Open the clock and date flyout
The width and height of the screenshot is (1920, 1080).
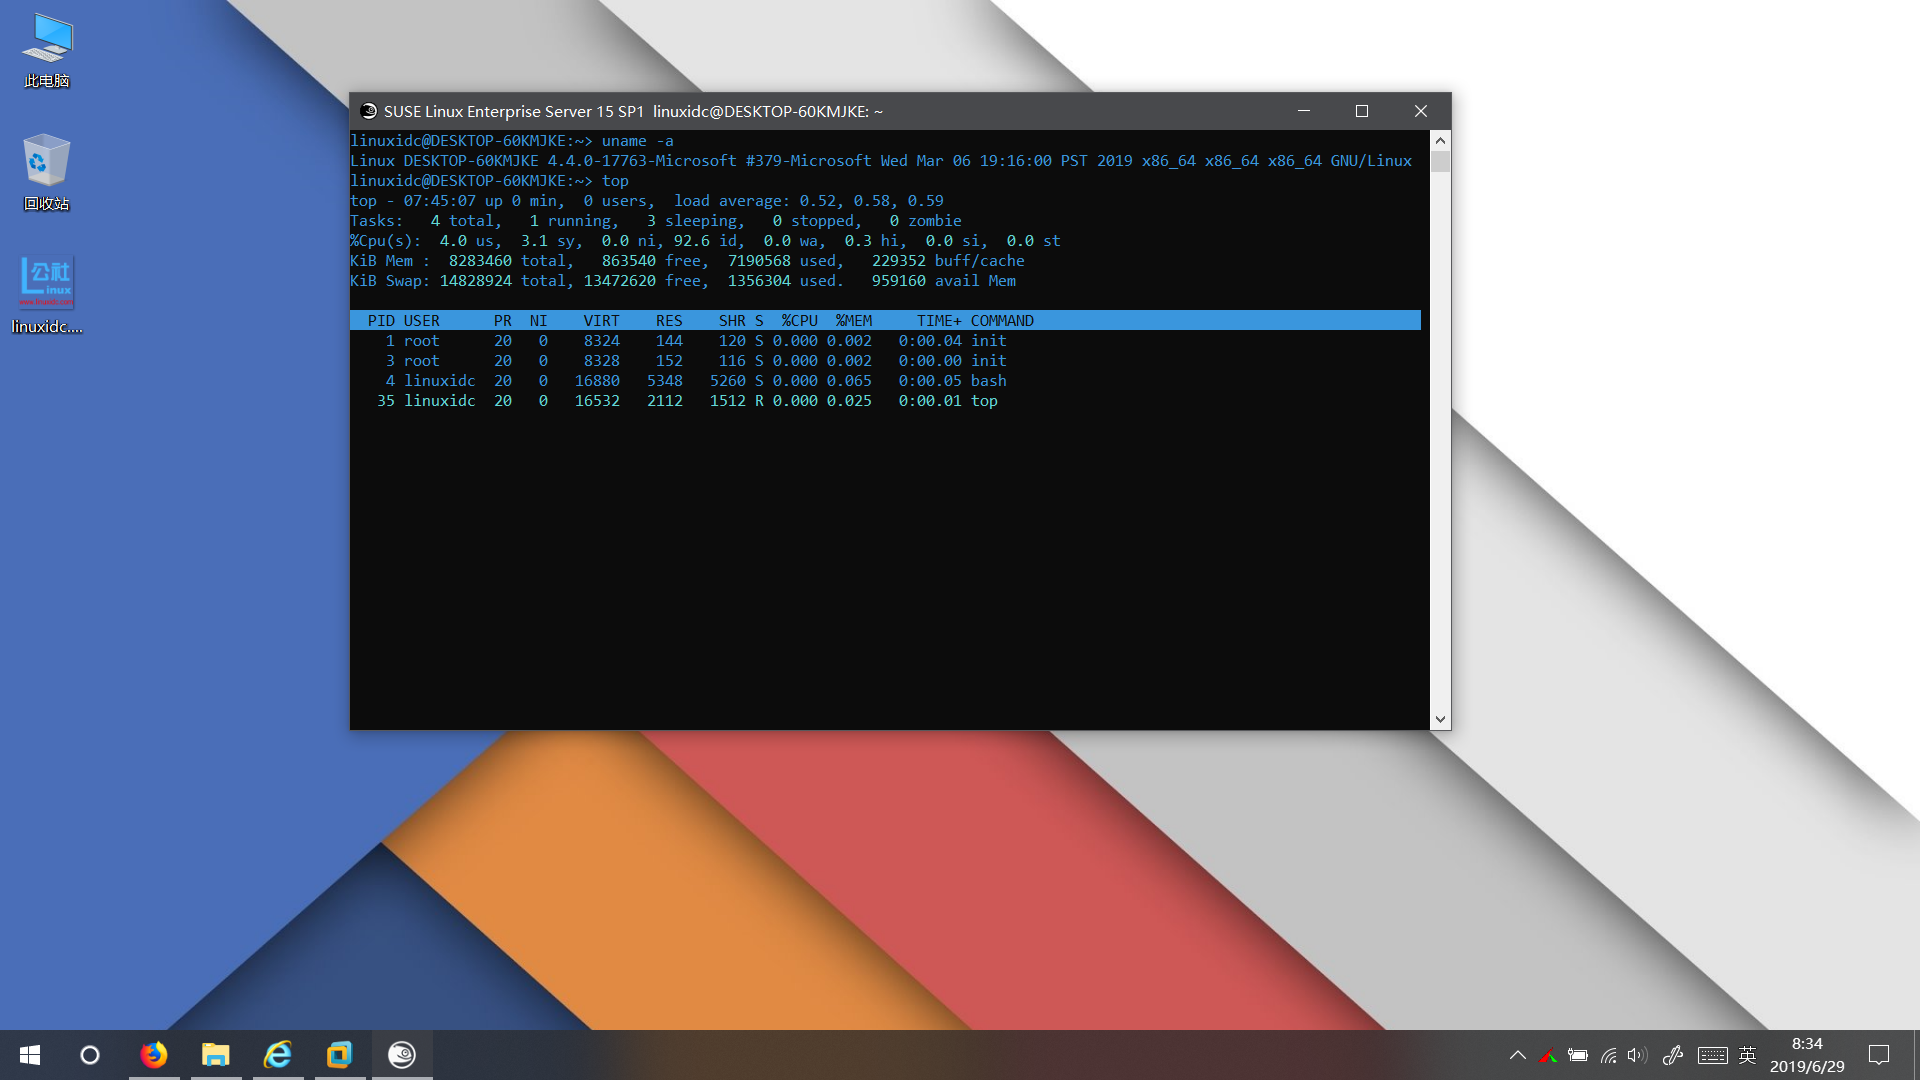pos(1807,1055)
